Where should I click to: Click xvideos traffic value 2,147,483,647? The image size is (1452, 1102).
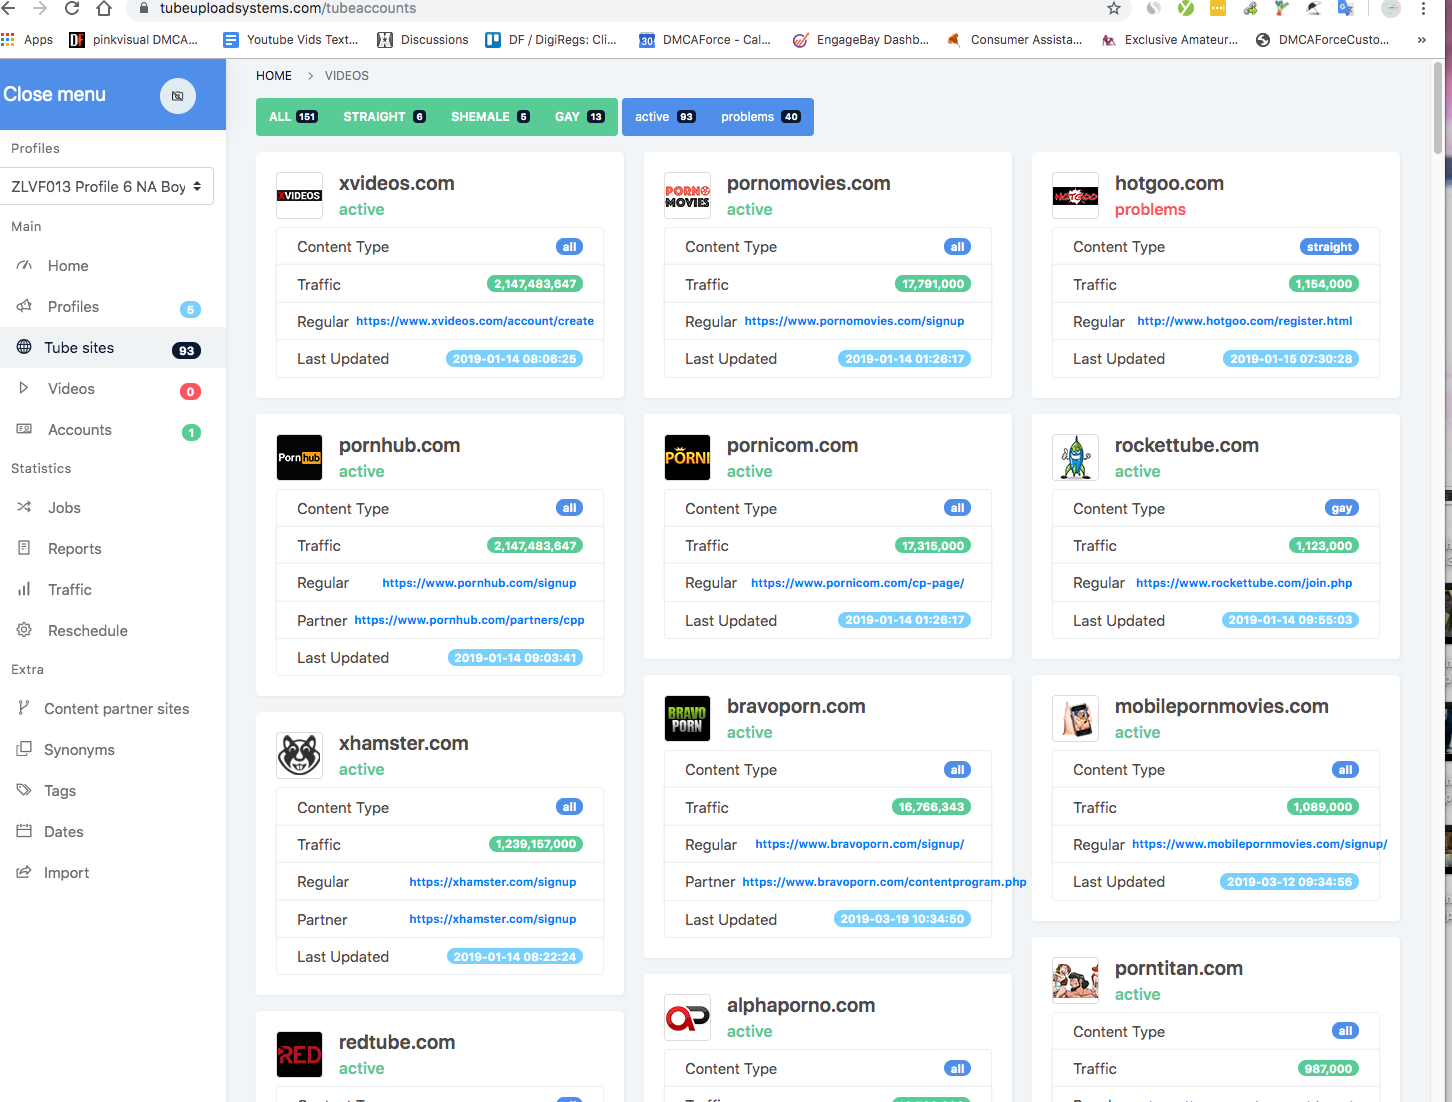pyautogui.click(x=535, y=284)
